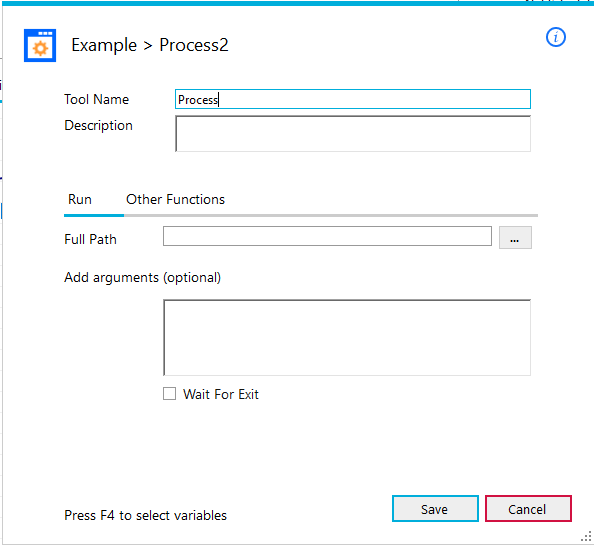Screen dimensions: 594x545
Task: Click the Full Path label
Action: pos(90,239)
